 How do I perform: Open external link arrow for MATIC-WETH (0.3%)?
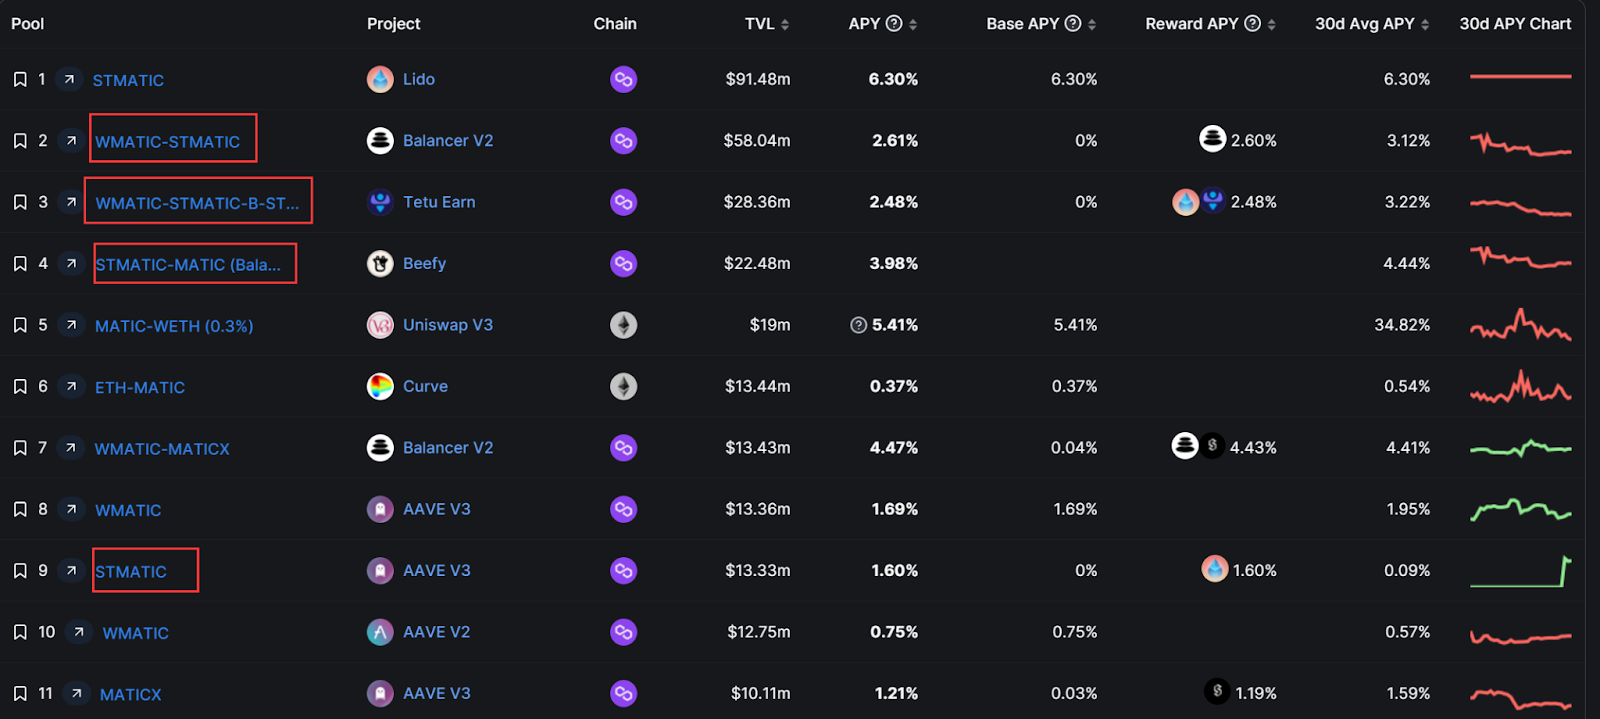(70, 325)
